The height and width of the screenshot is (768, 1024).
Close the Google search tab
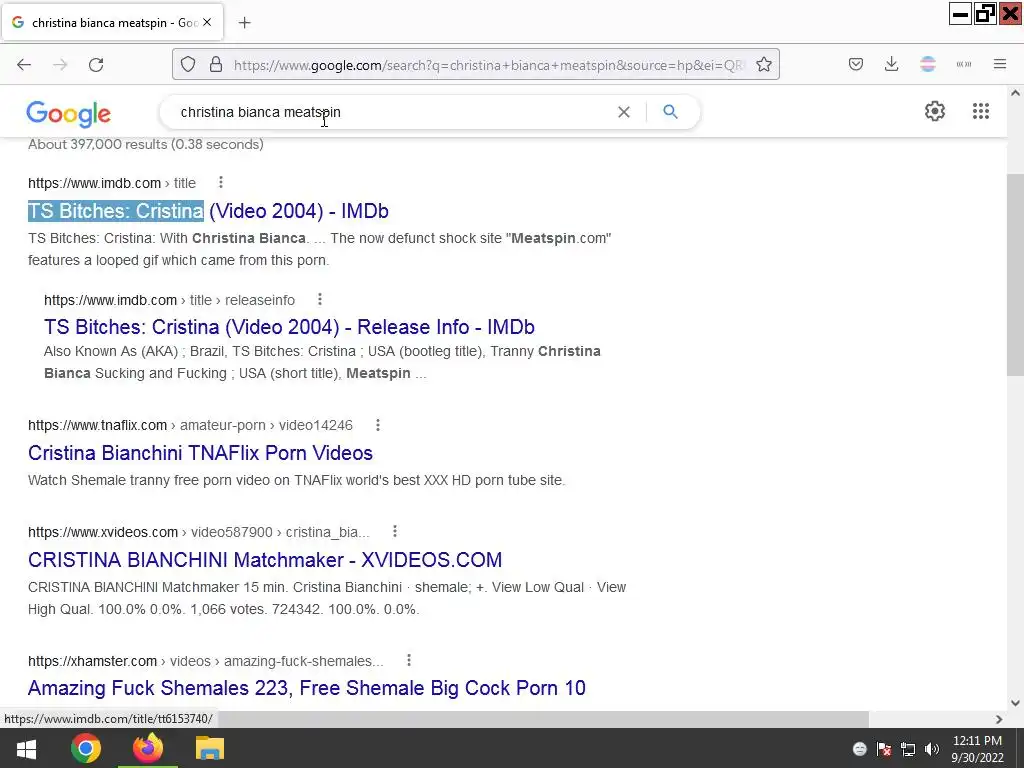click(x=207, y=22)
